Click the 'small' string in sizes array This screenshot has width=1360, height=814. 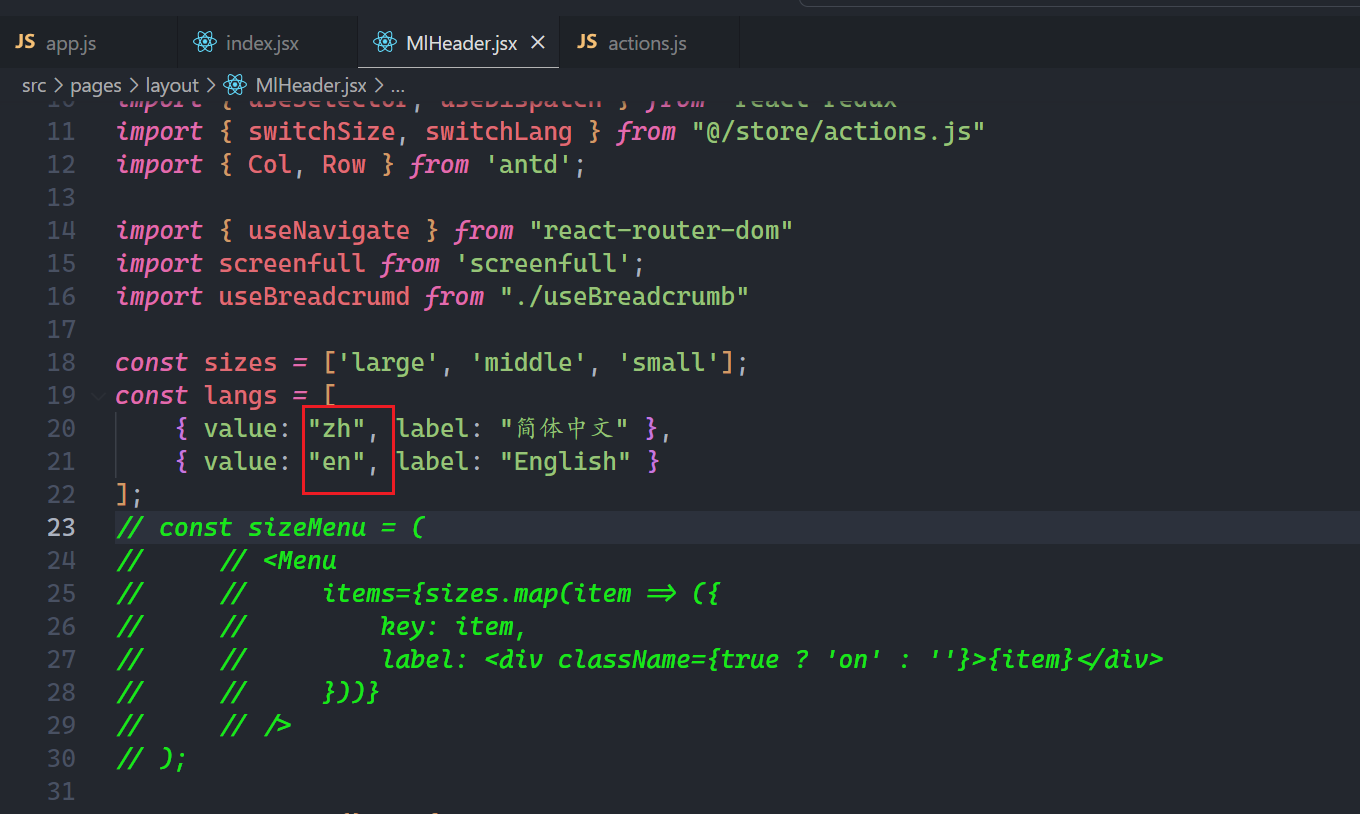pos(668,362)
